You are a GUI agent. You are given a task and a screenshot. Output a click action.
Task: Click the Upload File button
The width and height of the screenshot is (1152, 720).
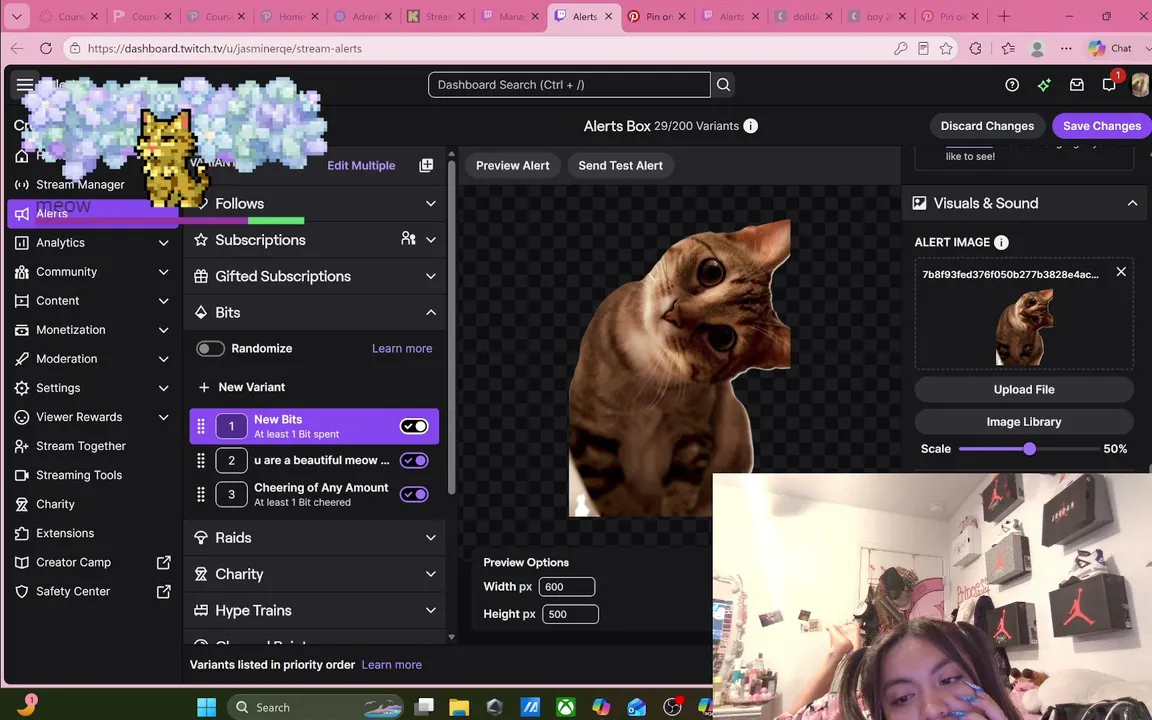pos(1023,389)
